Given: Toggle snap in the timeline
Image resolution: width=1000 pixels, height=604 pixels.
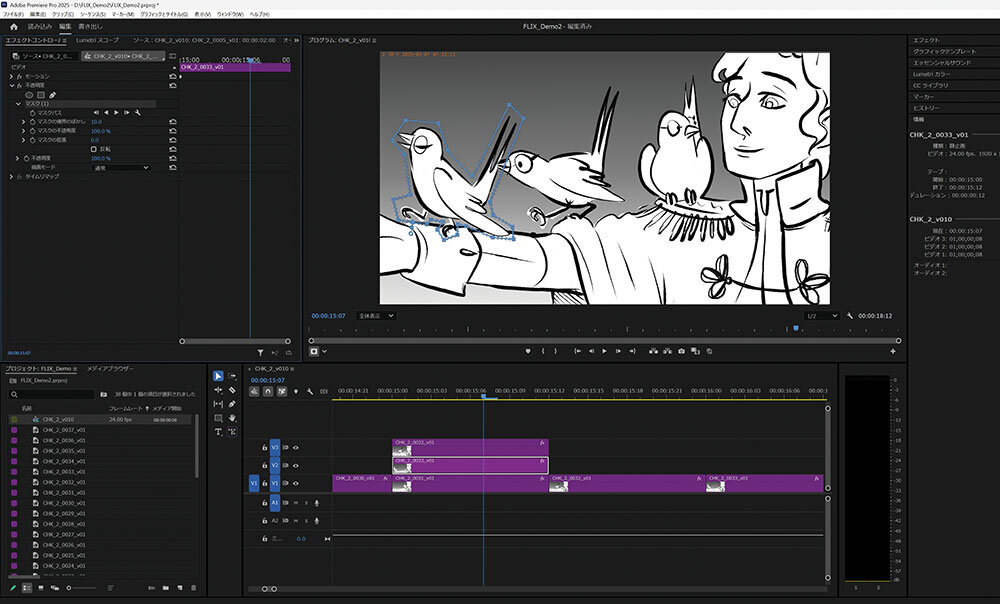Looking at the screenshot, I should pos(268,391).
